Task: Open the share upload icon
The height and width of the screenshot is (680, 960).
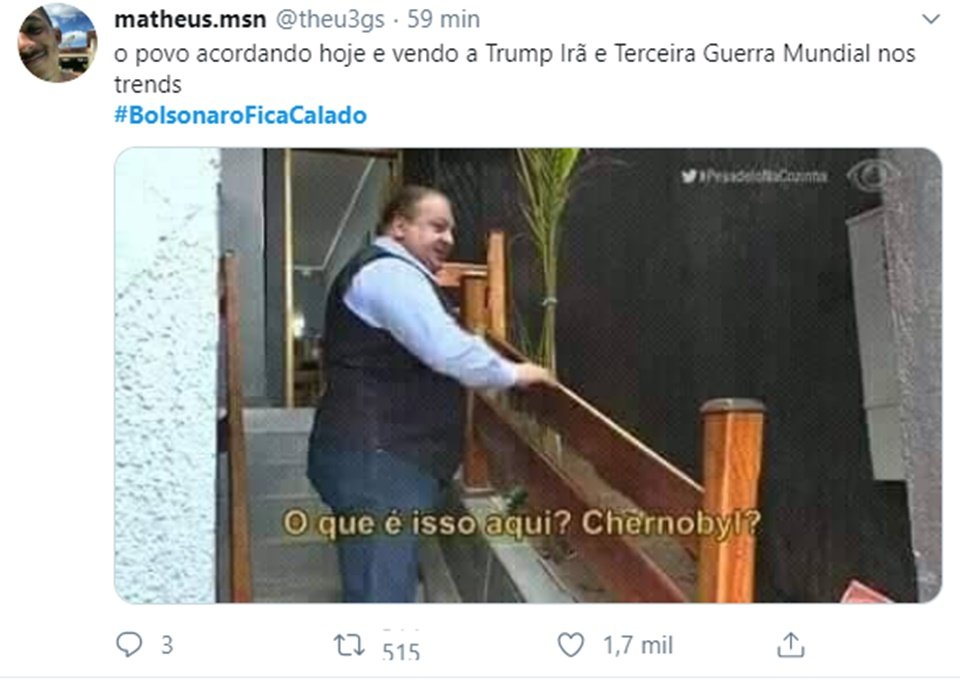Action: 790,645
